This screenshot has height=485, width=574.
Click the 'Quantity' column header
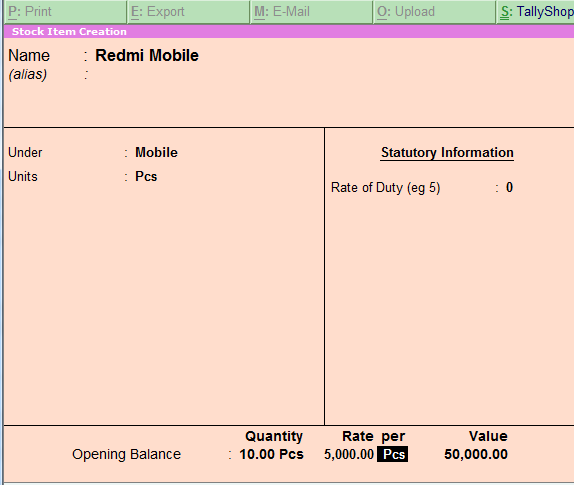coord(274,436)
